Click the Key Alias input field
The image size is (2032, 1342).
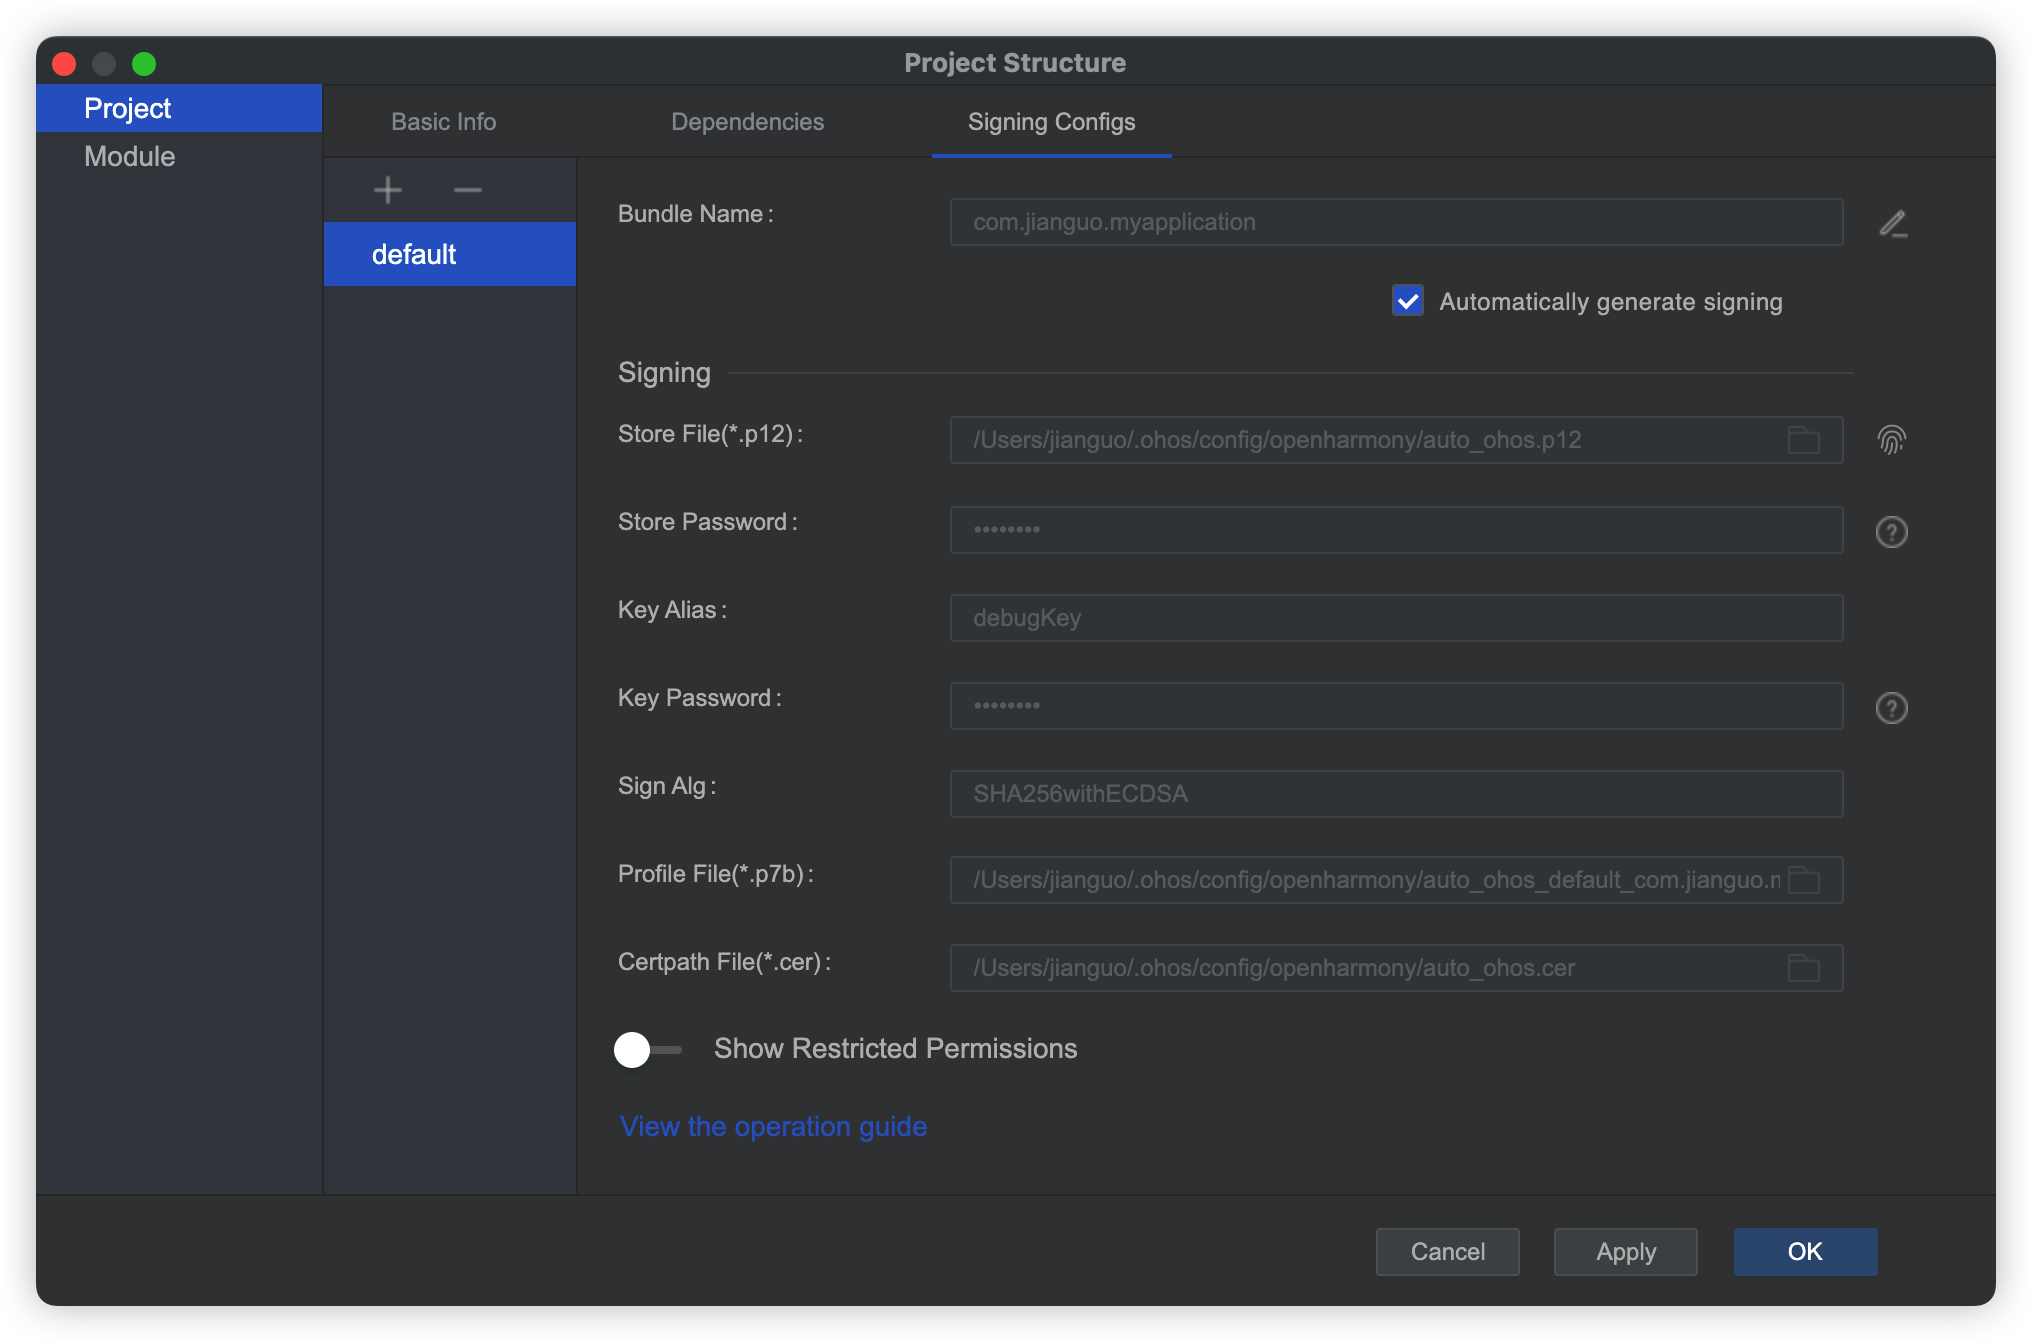(x=1395, y=618)
